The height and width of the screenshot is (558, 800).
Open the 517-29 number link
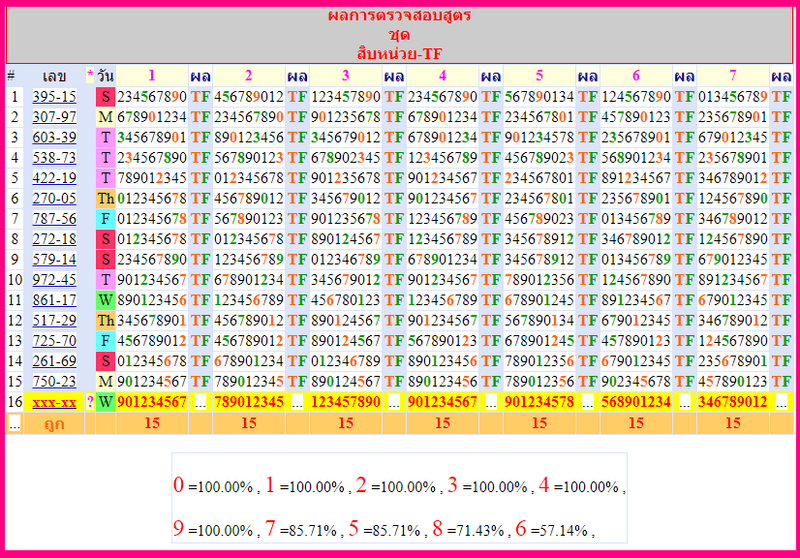54,320
